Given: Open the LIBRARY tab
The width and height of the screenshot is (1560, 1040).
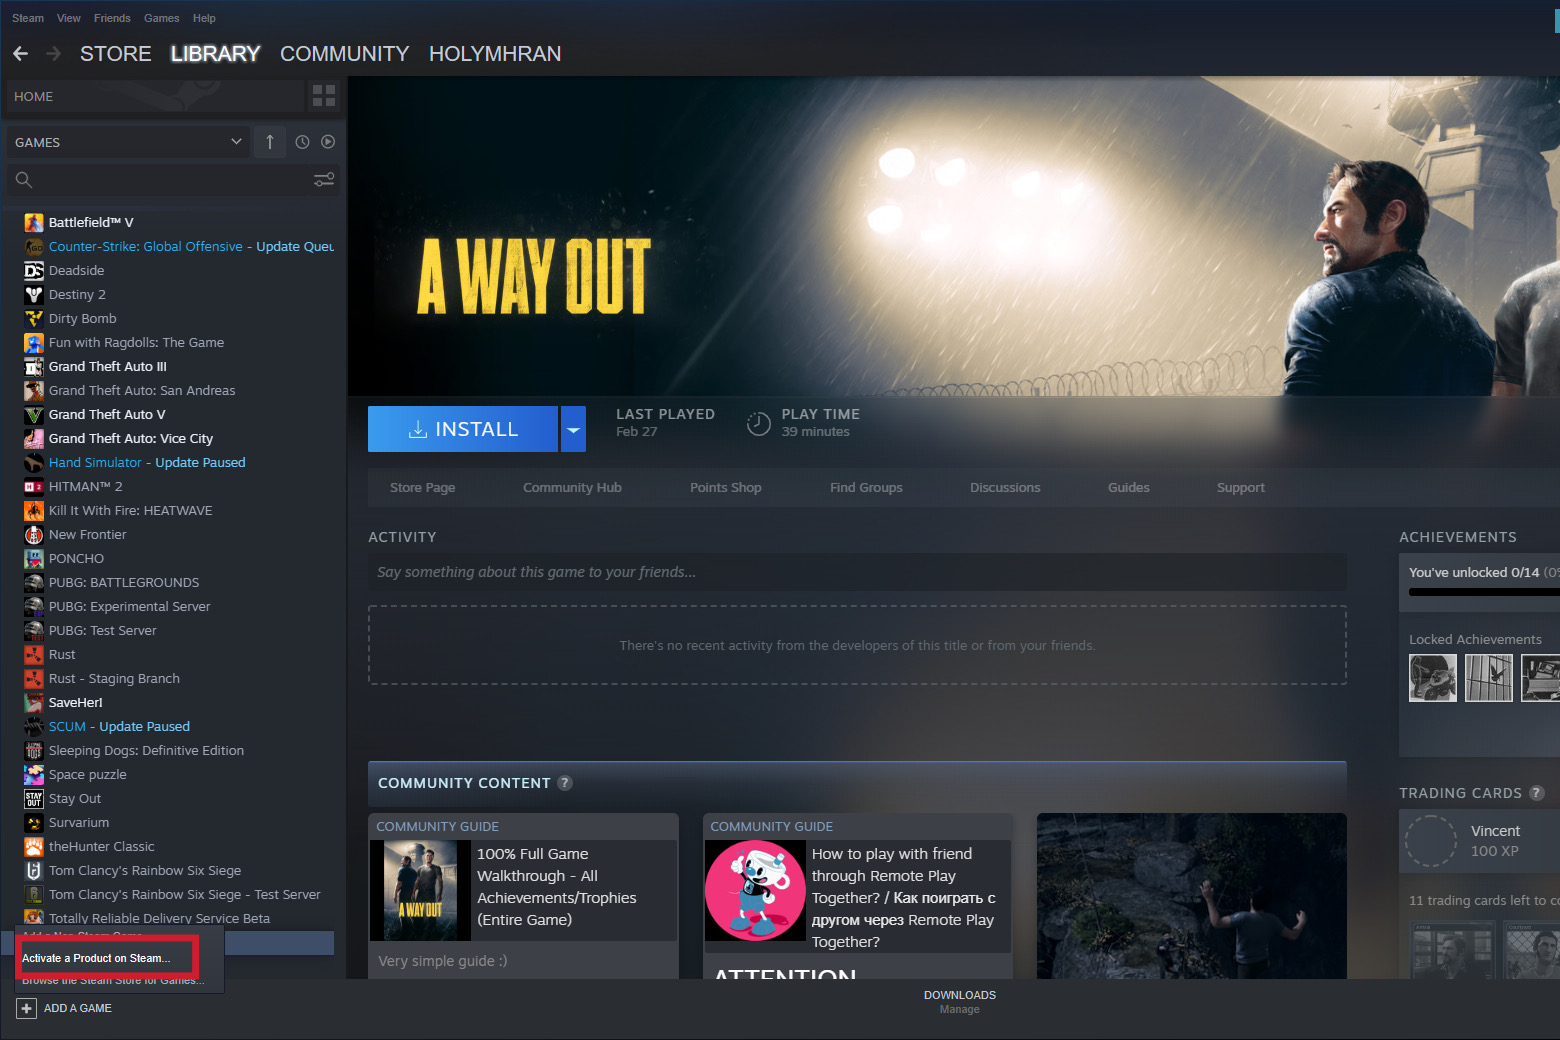Looking at the screenshot, I should [x=215, y=54].
